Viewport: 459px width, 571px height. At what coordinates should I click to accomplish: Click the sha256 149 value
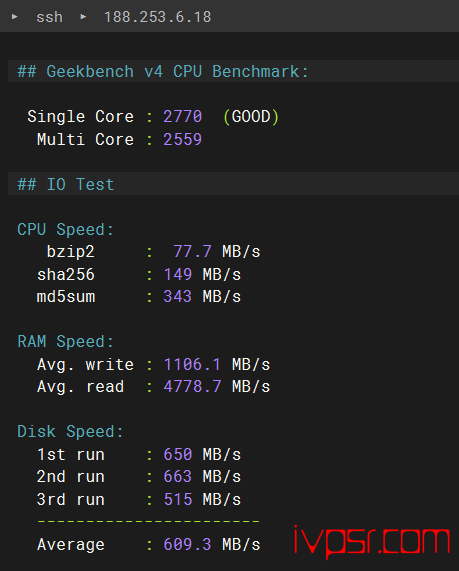coord(177,274)
